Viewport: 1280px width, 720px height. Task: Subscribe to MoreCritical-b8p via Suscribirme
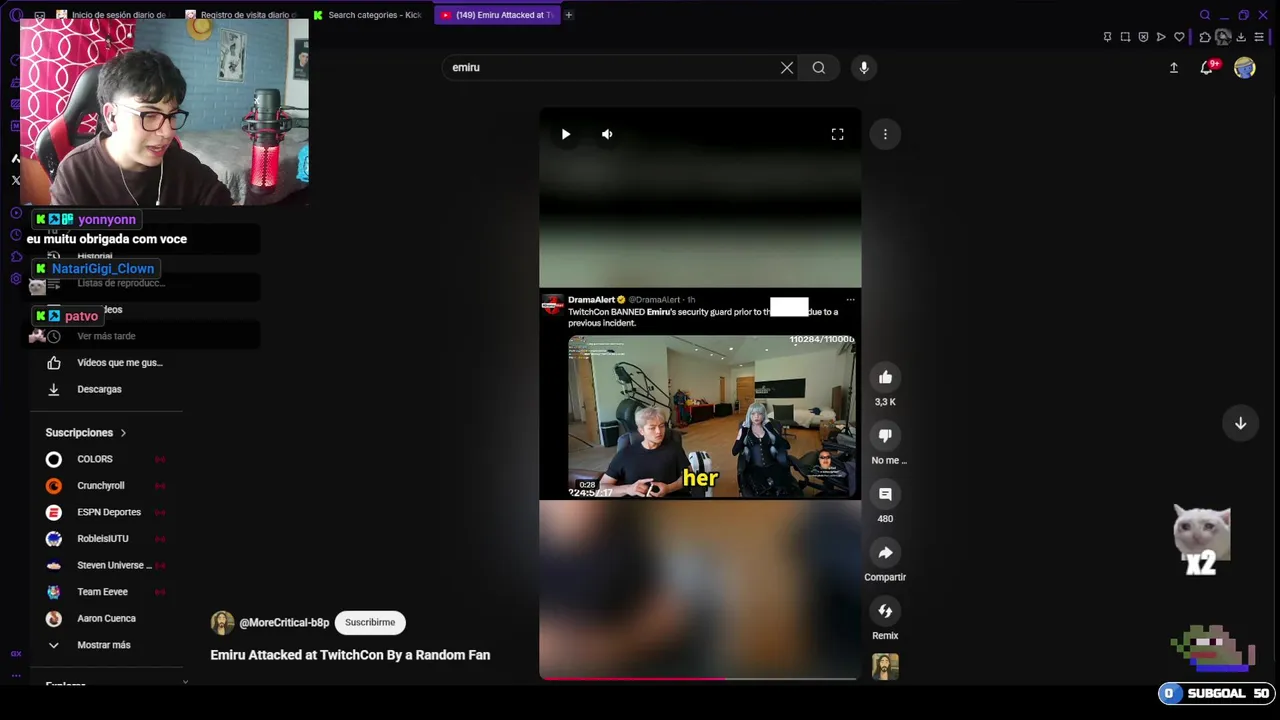(370, 622)
